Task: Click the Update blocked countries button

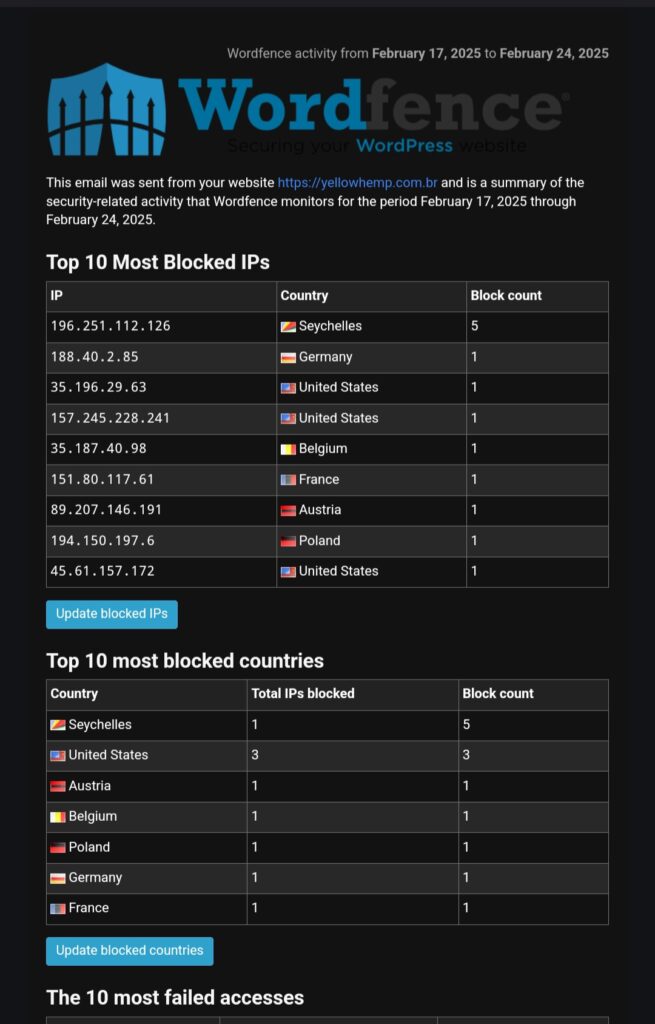Action: [129, 951]
